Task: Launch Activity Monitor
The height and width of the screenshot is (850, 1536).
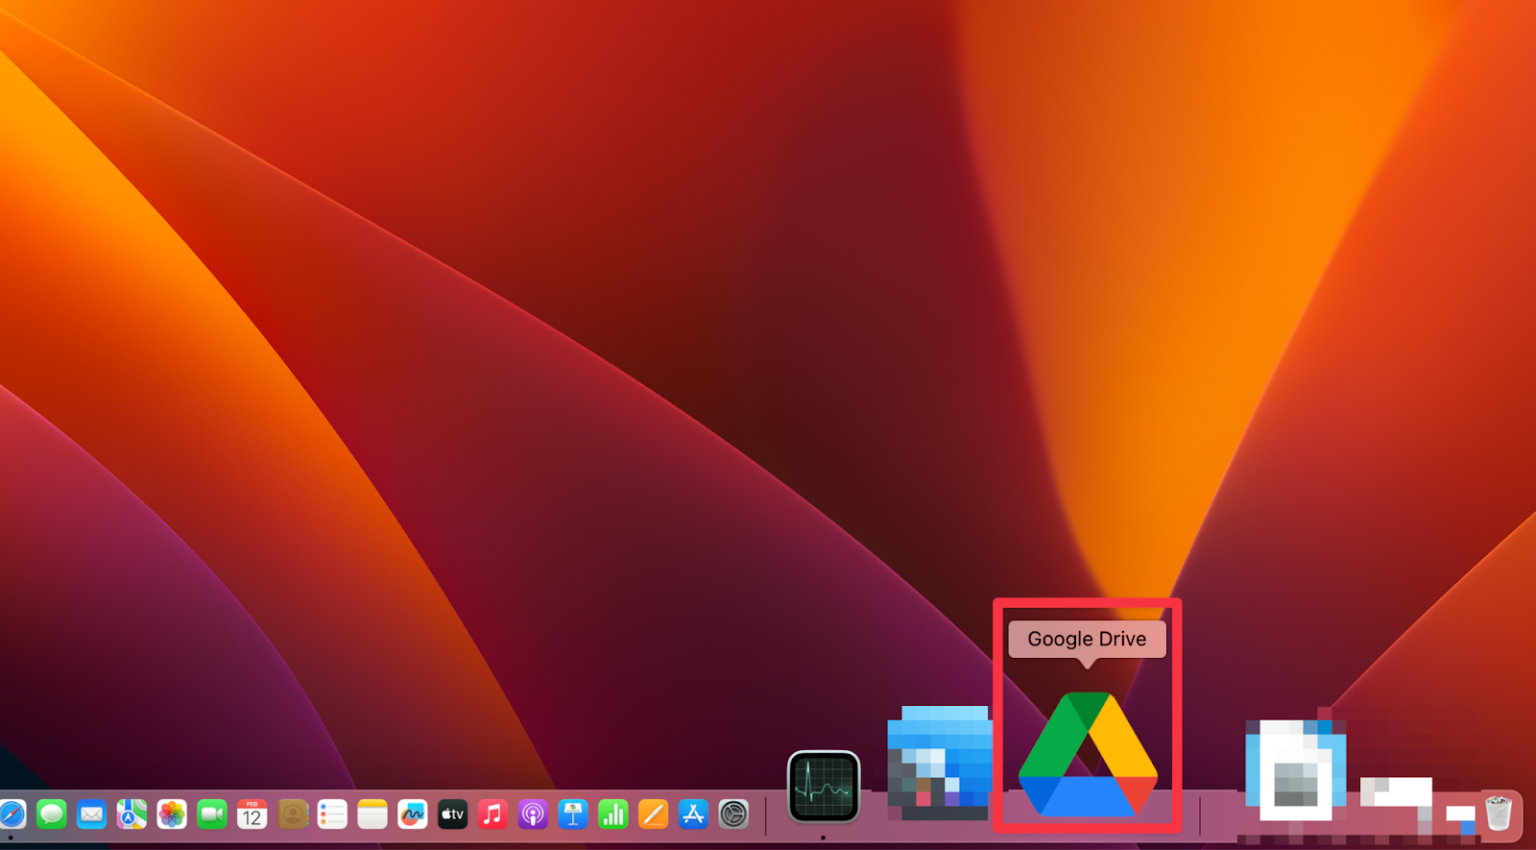Action: click(822, 787)
